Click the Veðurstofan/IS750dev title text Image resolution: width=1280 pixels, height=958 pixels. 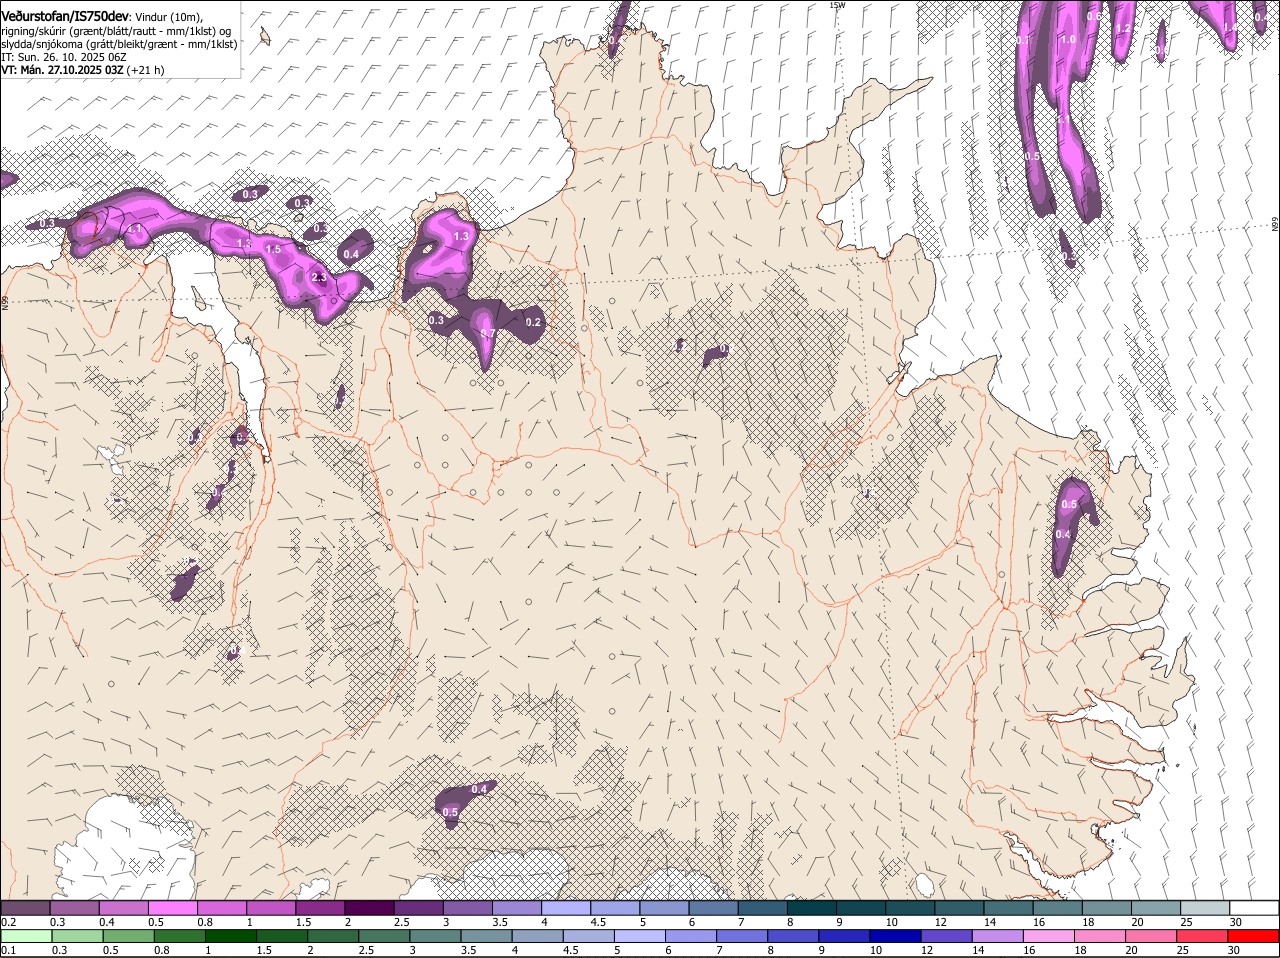coord(66,16)
